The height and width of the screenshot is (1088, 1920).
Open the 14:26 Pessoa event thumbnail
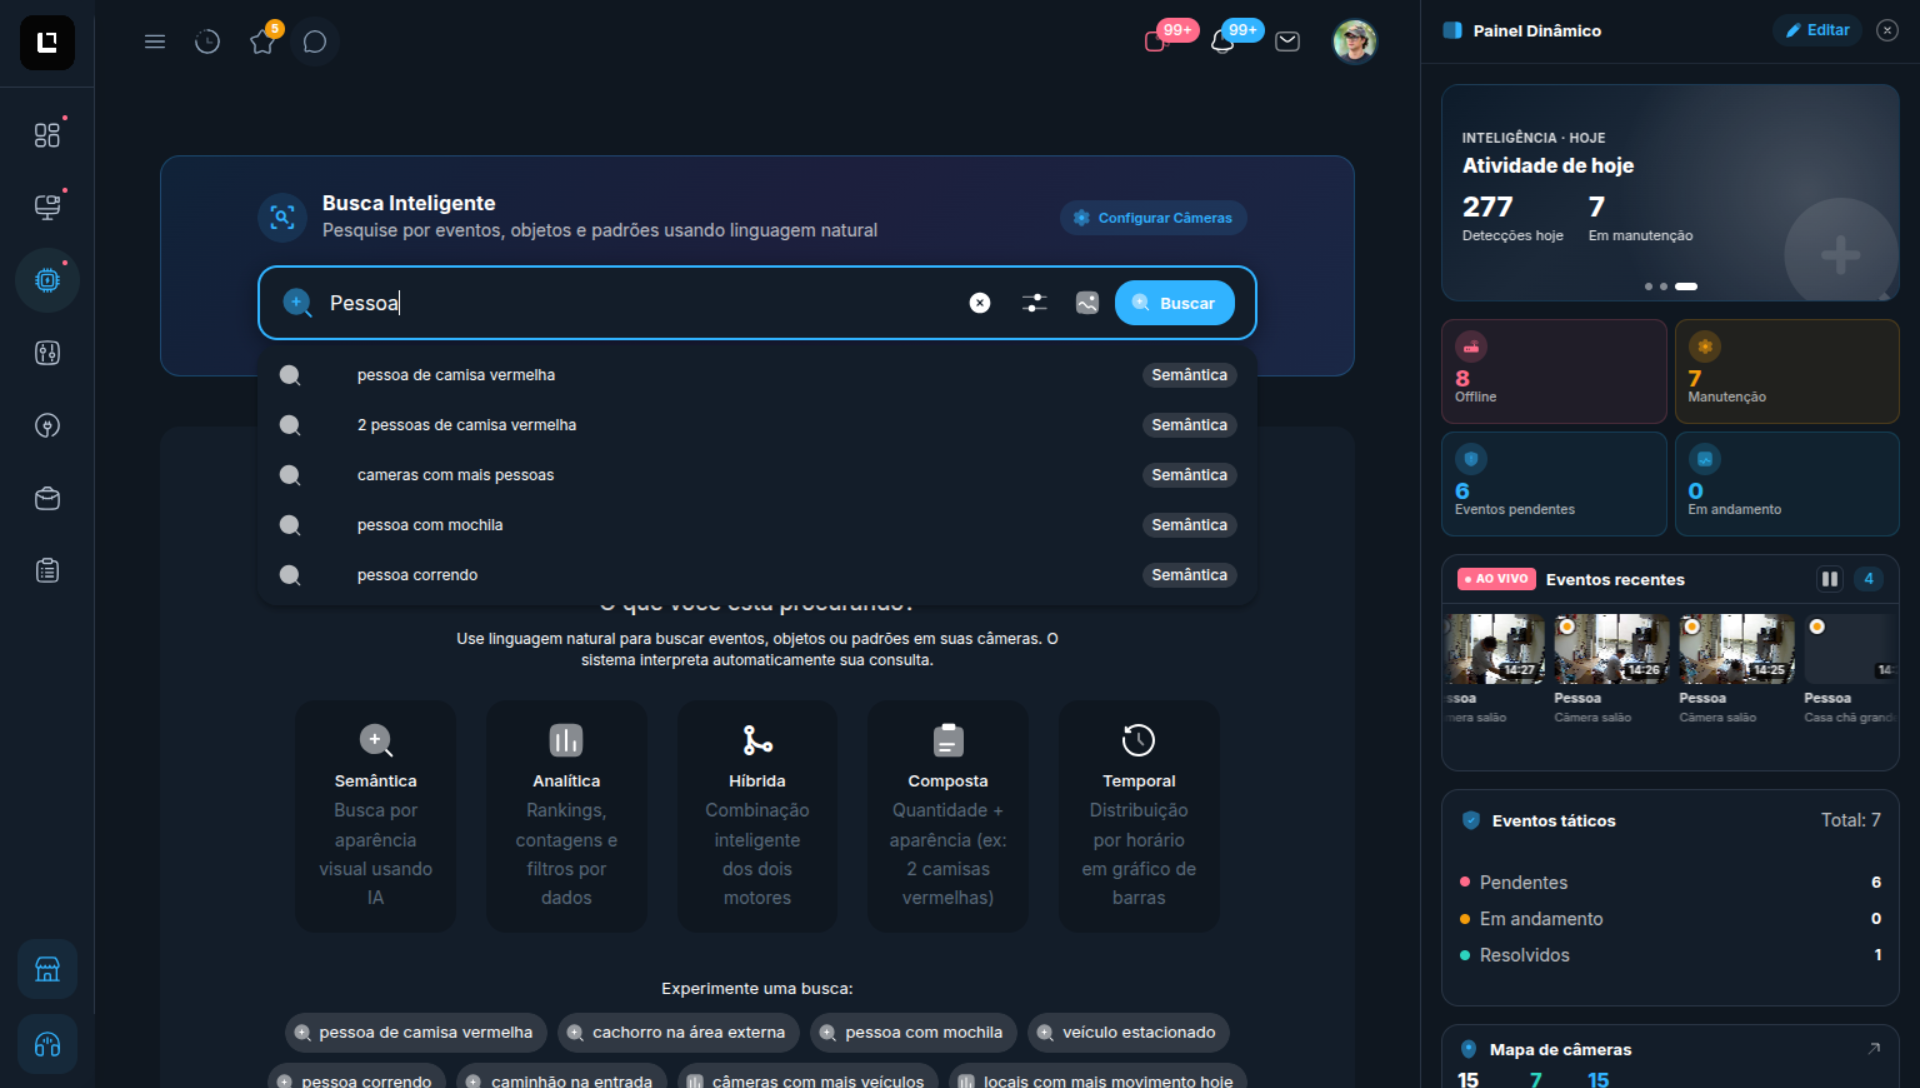tap(1611, 649)
